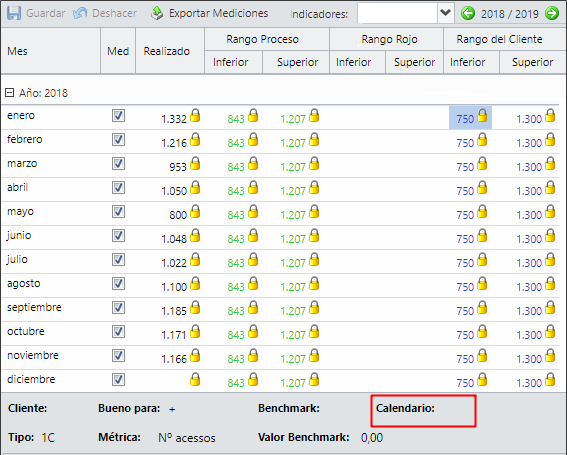567x455 pixels.
Task: Select septiembre's Realizado value 1.185
Action: [174, 311]
